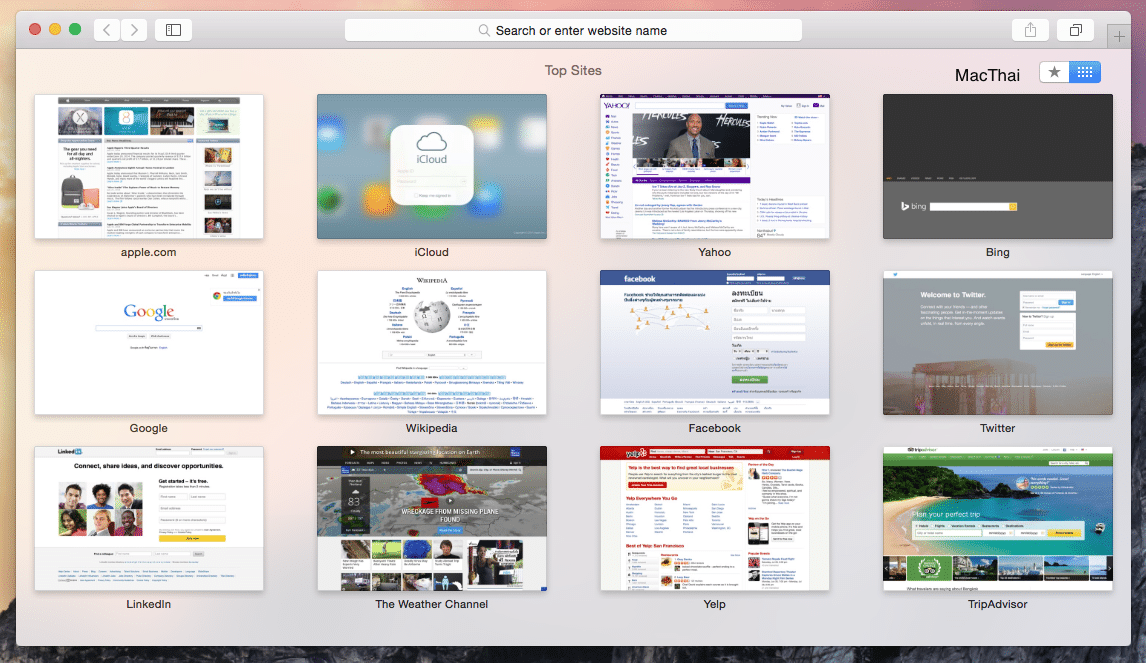
Task: Open the Yelp site thumbnail
Action: pos(715,518)
